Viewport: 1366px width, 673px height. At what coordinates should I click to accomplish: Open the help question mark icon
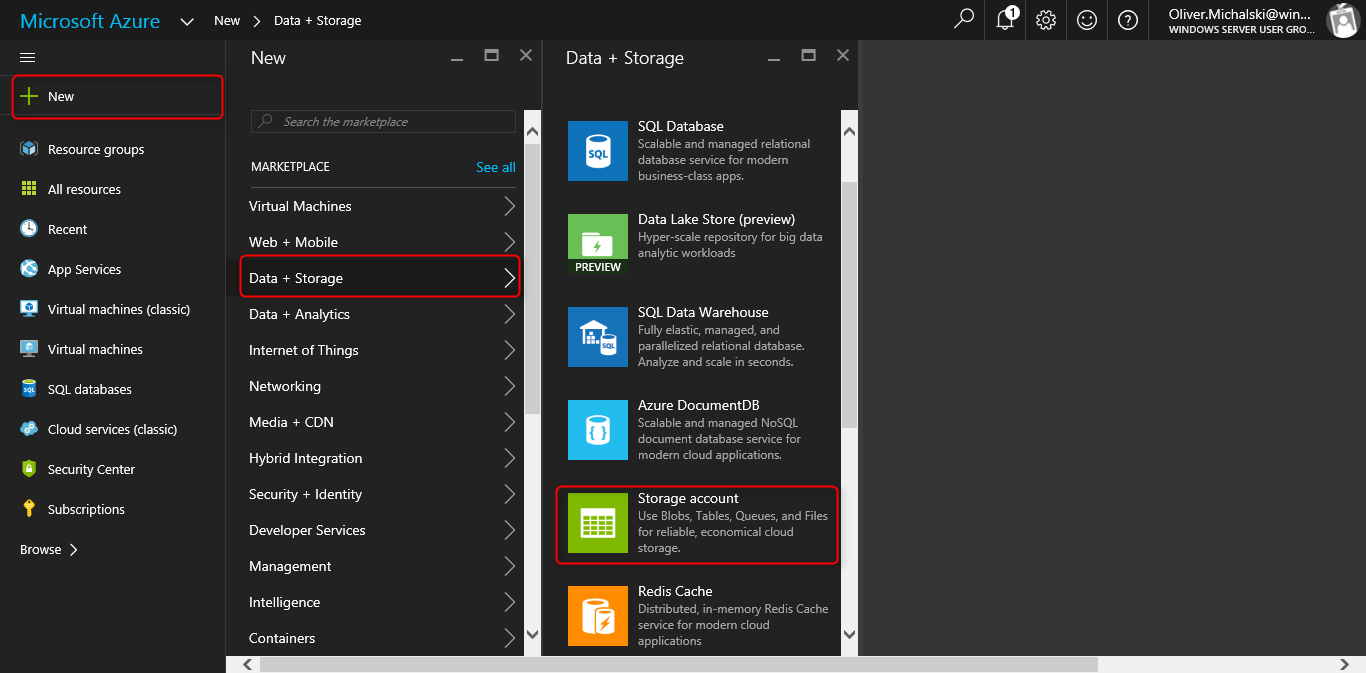pyautogui.click(x=1128, y=20)
